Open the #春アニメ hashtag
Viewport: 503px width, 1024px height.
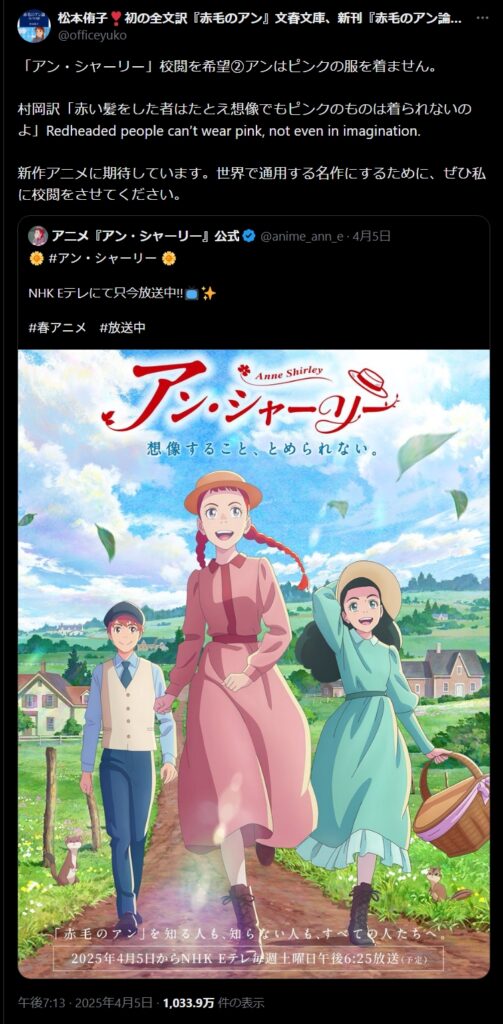coord(57,328)
